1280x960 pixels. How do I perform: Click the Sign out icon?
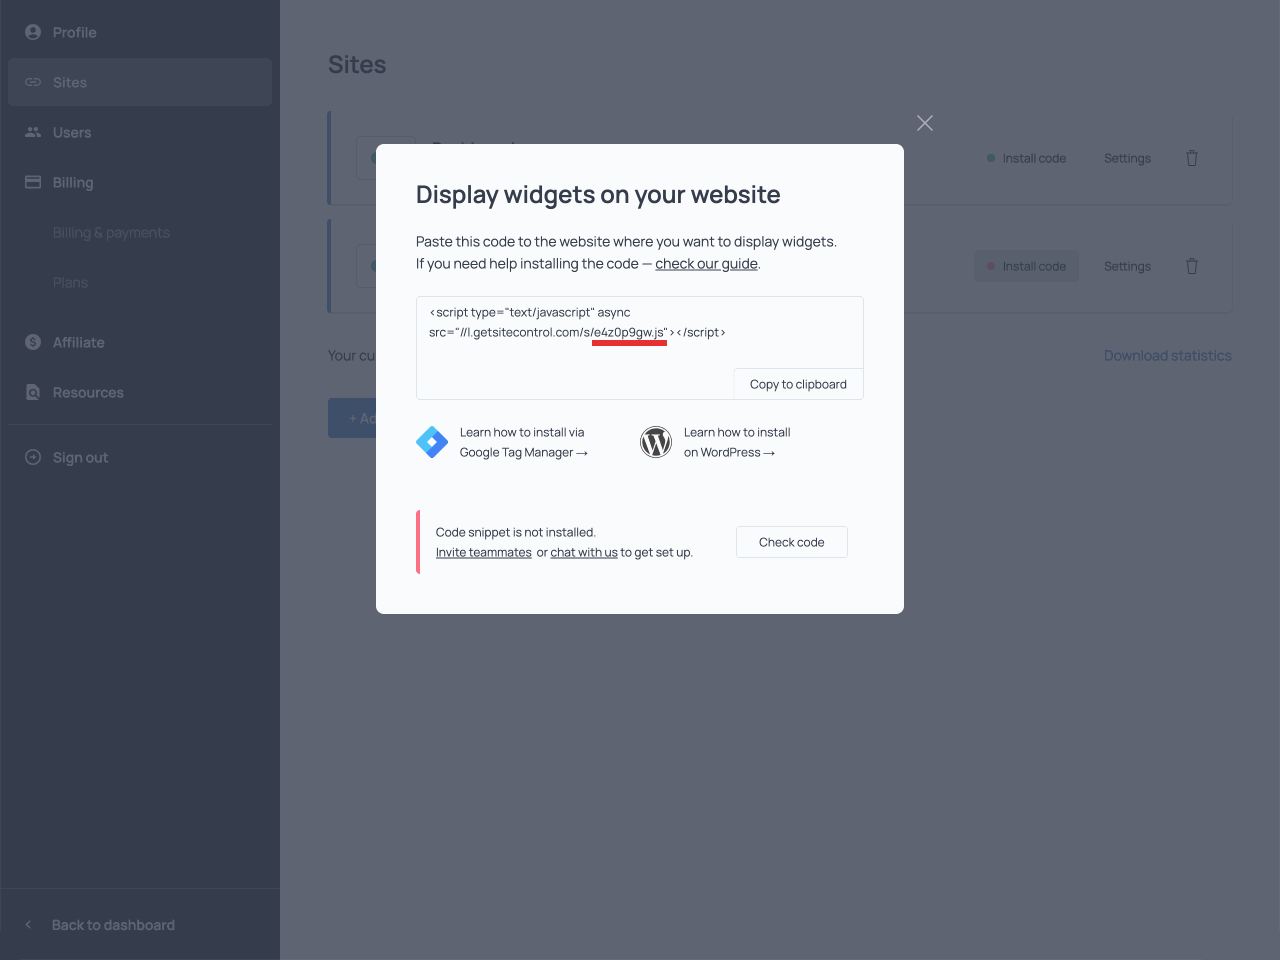click(32, 457)
